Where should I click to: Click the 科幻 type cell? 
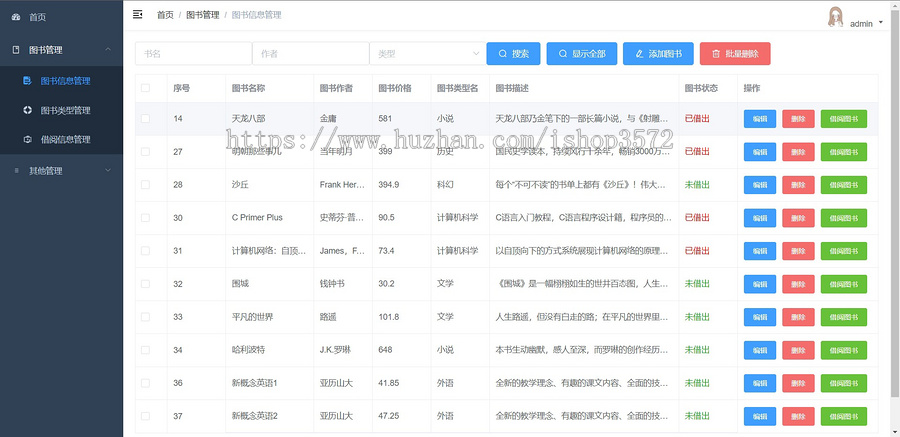[445, 184]
